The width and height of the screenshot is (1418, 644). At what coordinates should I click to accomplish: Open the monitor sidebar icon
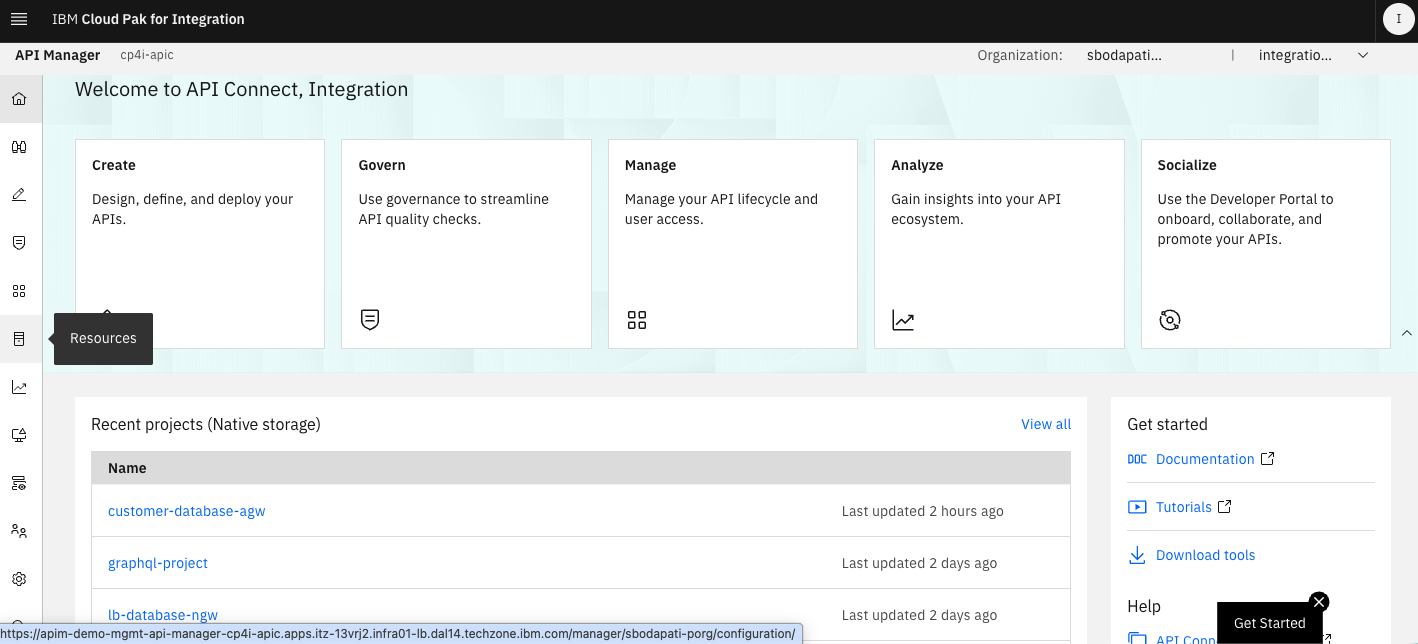click(19, 435)
